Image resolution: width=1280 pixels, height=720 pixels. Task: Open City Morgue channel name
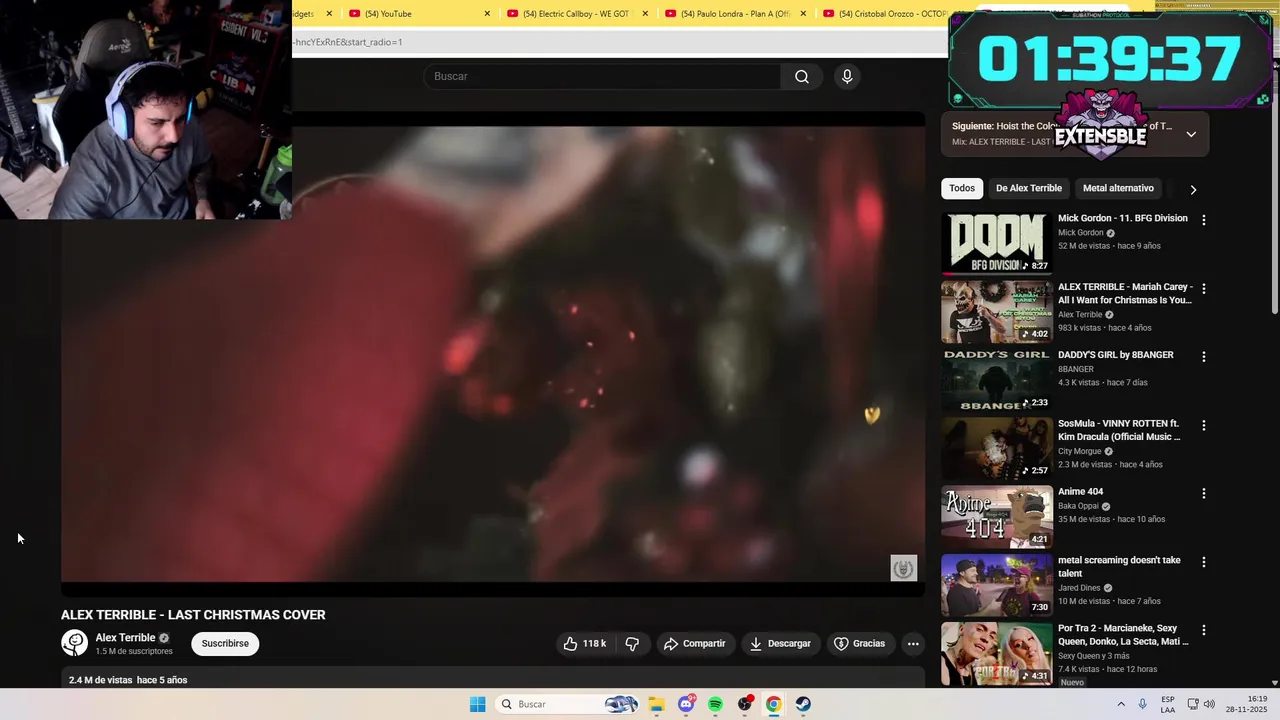(x=1080, y=451)
